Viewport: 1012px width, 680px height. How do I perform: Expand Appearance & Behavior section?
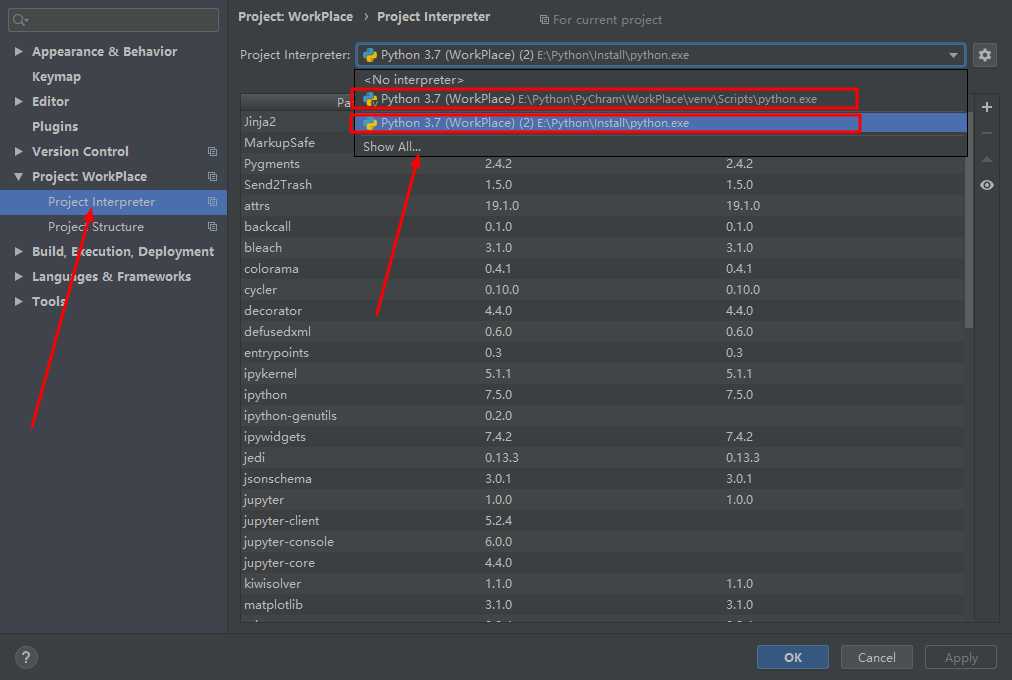(x=18, y=52)
